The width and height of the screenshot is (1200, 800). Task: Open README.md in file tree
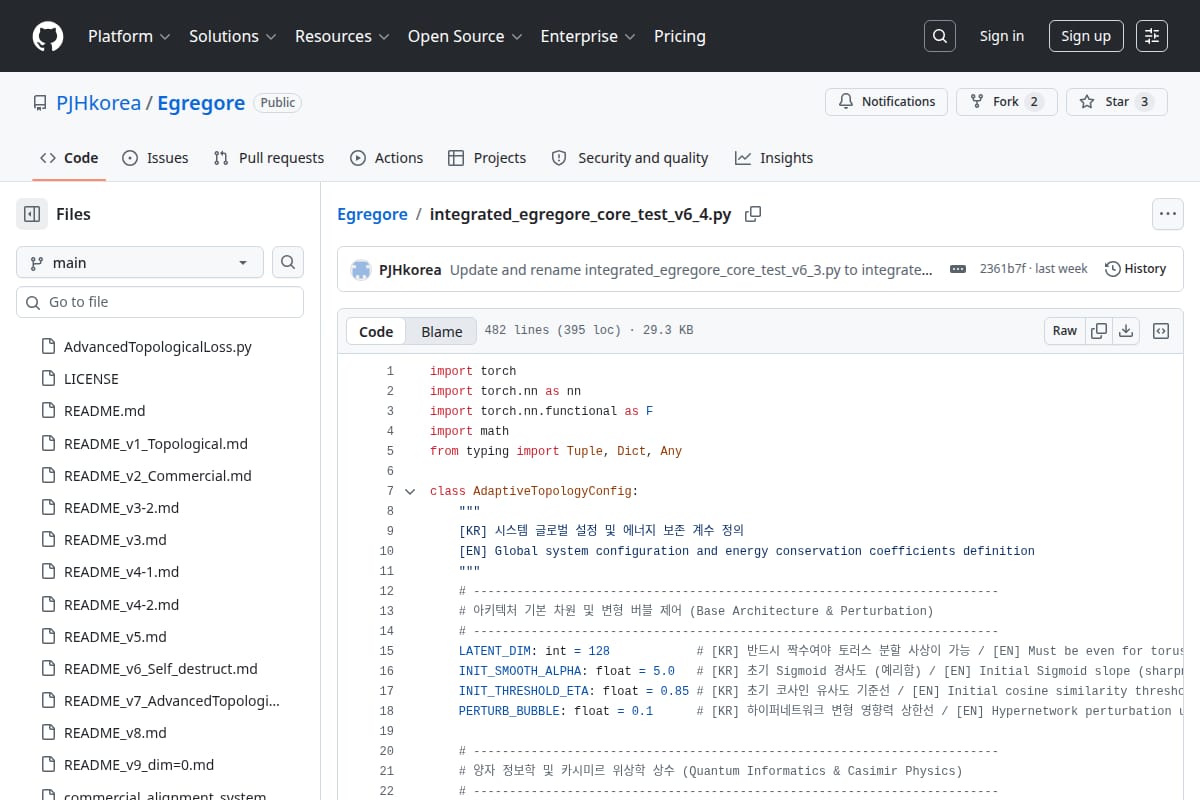point(104,411)
